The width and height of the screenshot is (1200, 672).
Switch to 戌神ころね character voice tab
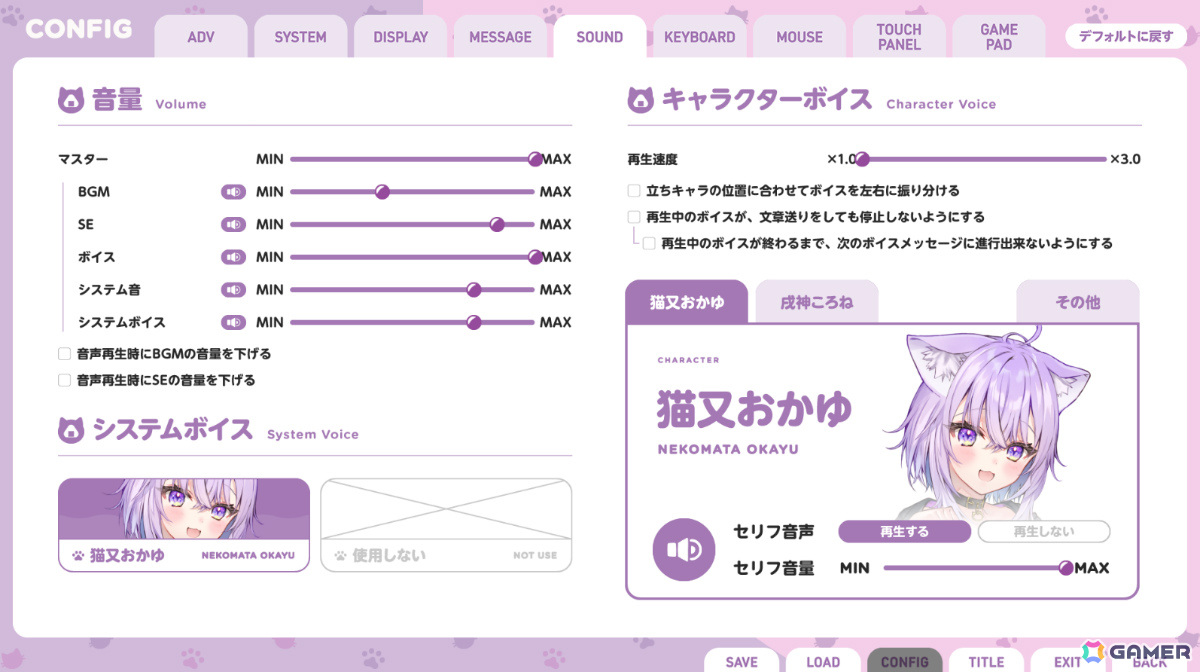pos(817,302)
